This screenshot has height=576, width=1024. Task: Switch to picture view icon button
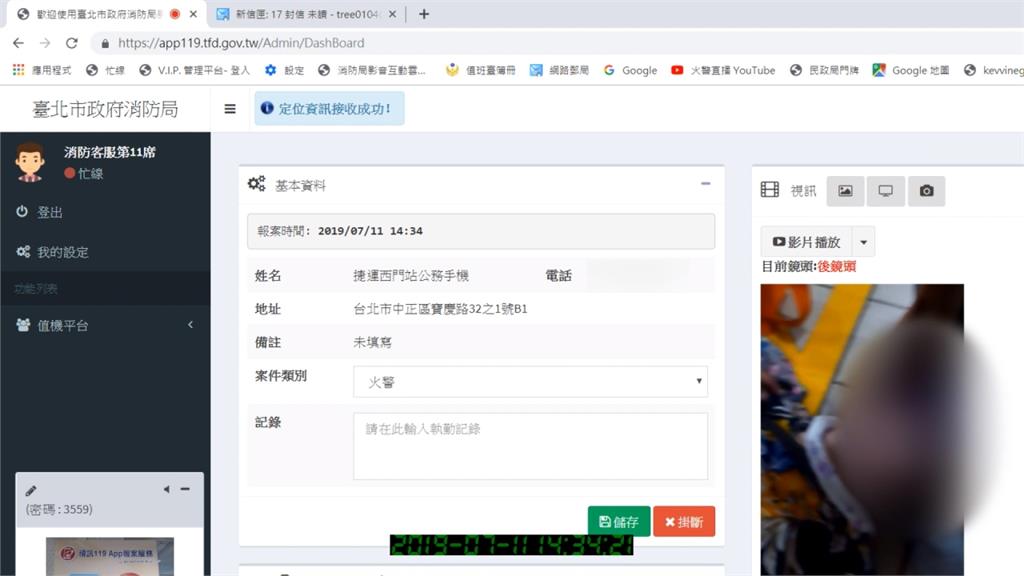click(845, 191)
